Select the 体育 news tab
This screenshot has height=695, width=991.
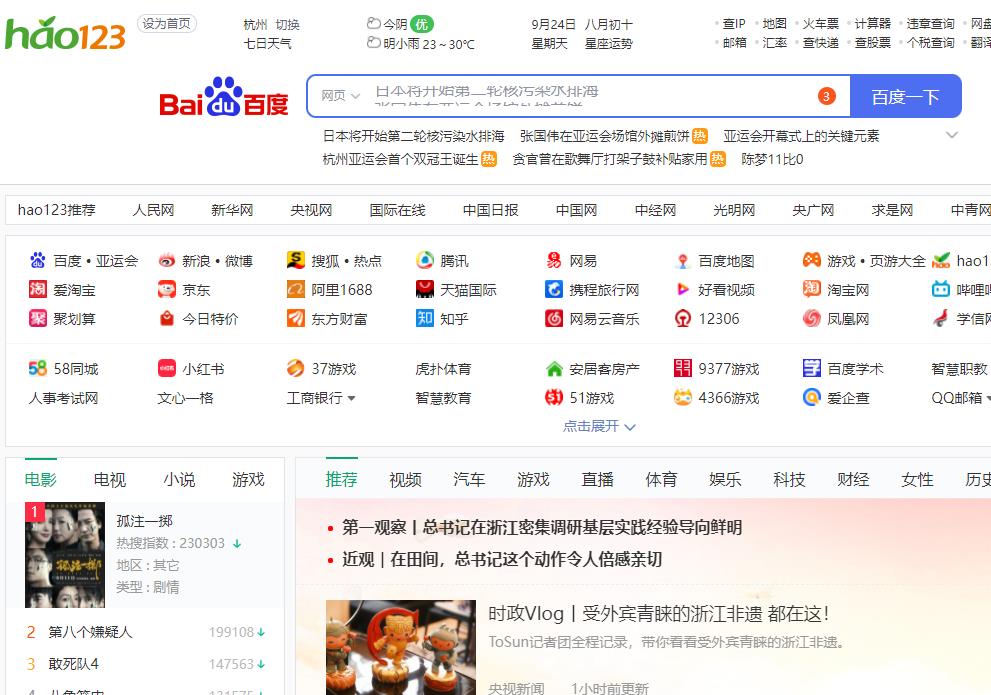[x=662, y=480]
